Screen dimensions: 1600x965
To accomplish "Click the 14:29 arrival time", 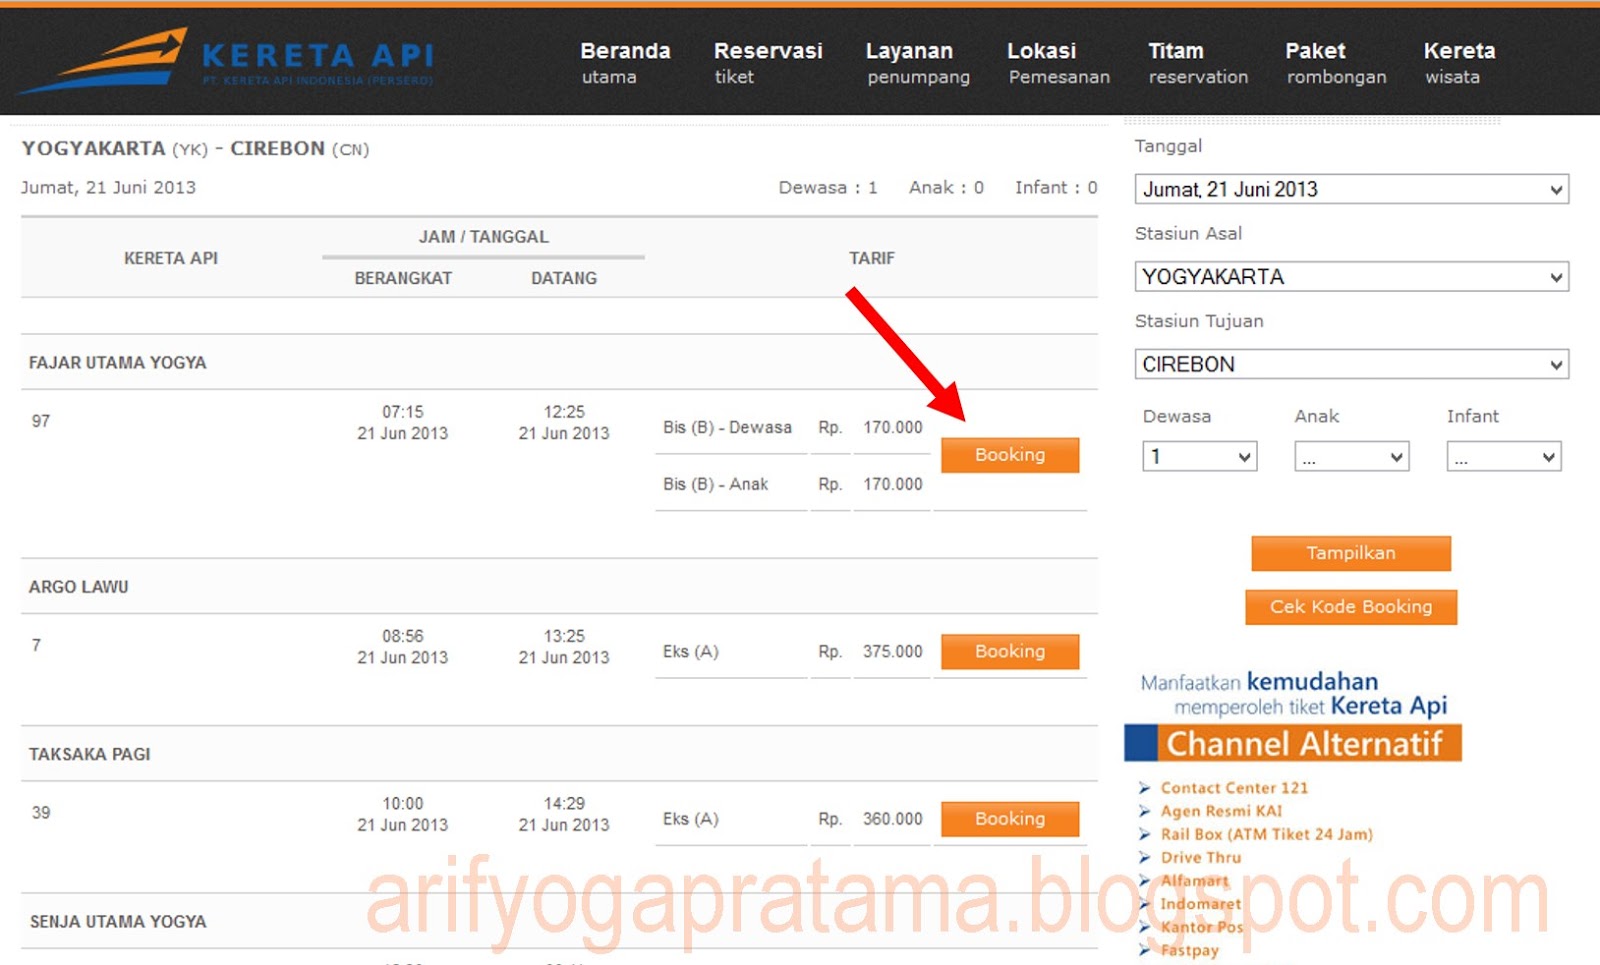I will (x=564, y=804).
